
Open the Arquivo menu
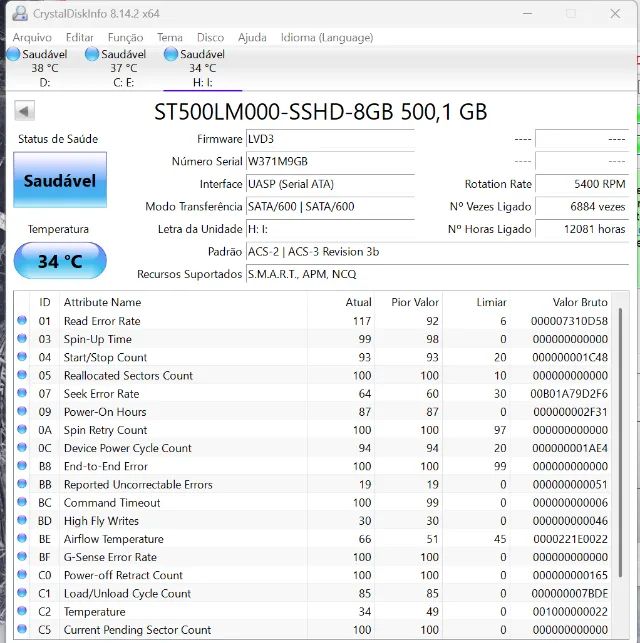32,38
